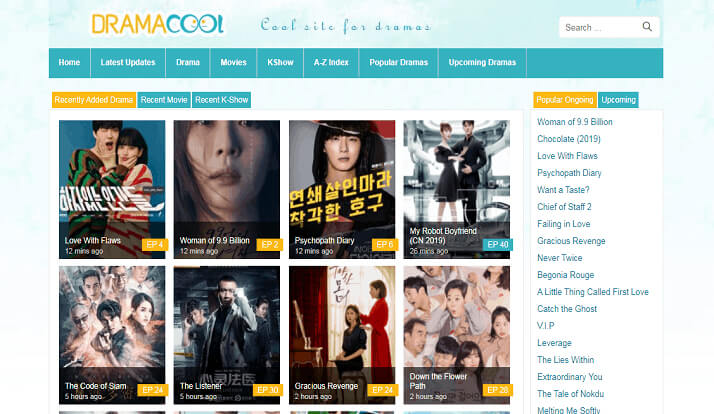
Task: Click the search magnifier icon
Action: 647,27
